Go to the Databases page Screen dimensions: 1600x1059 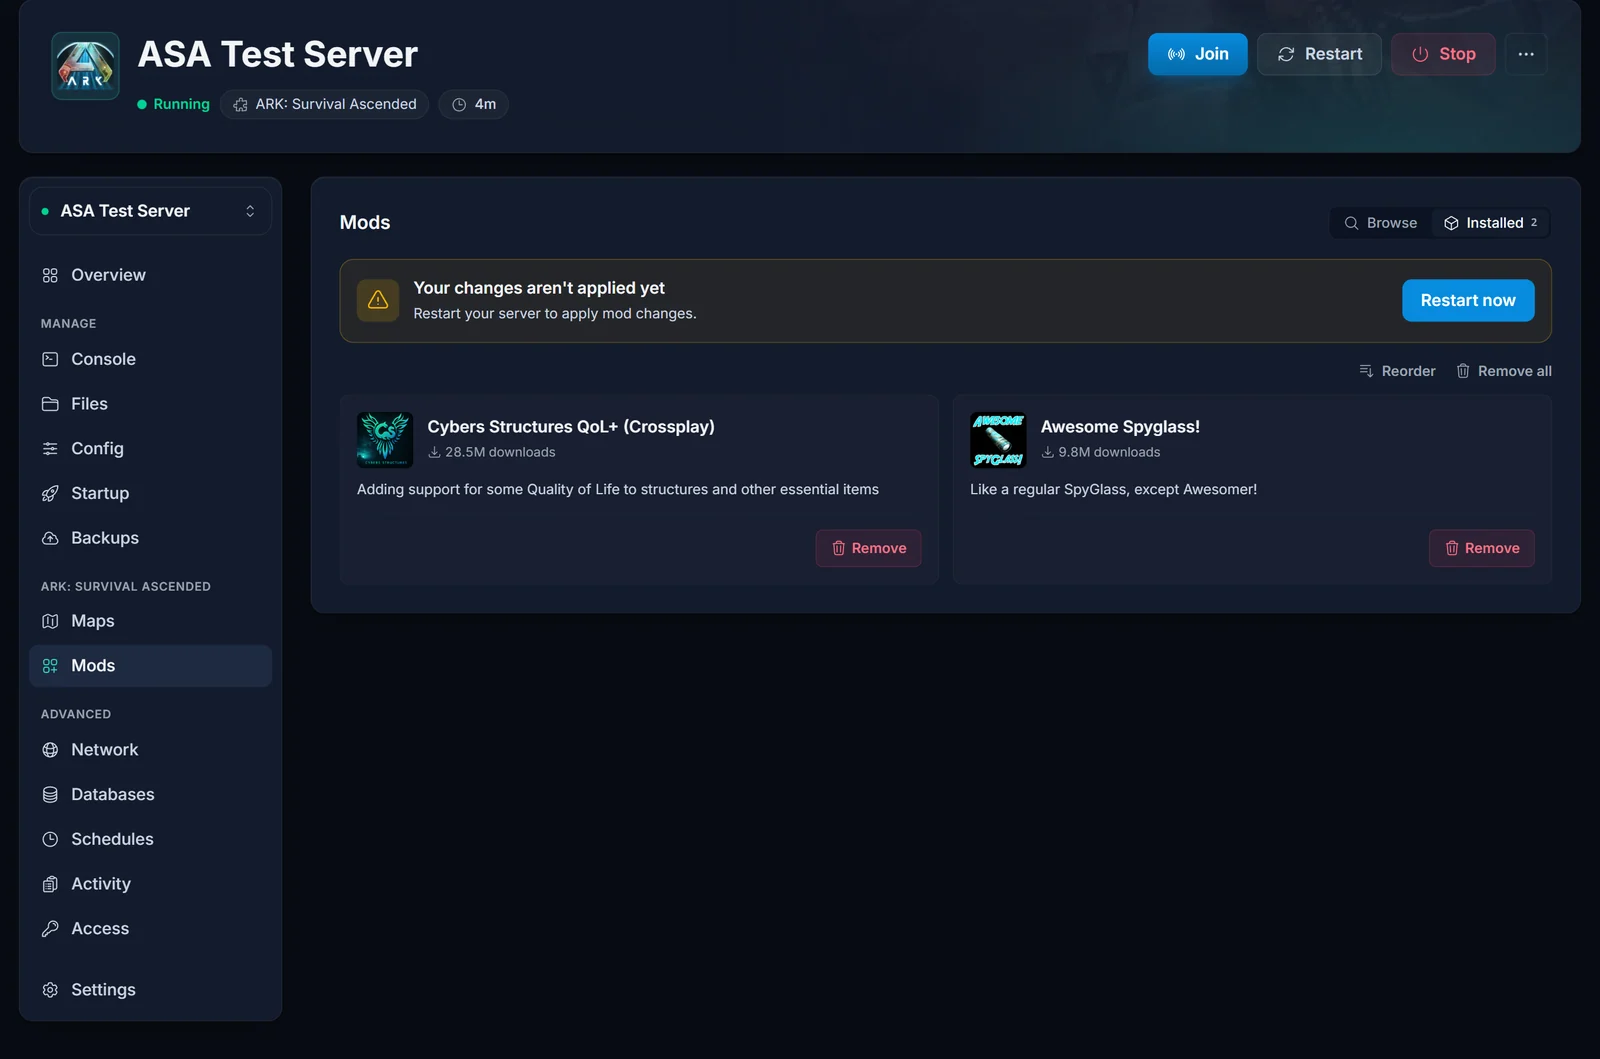(150, 795)
